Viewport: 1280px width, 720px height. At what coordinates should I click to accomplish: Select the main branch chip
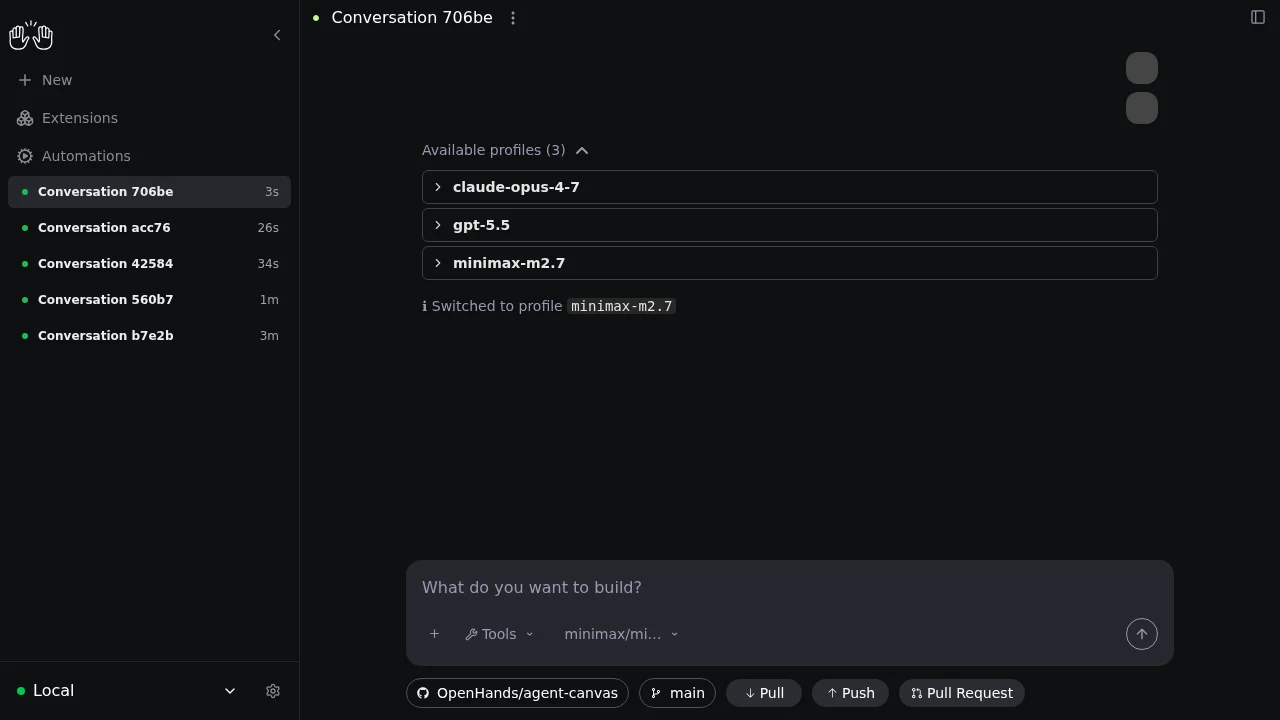point(677,693)
